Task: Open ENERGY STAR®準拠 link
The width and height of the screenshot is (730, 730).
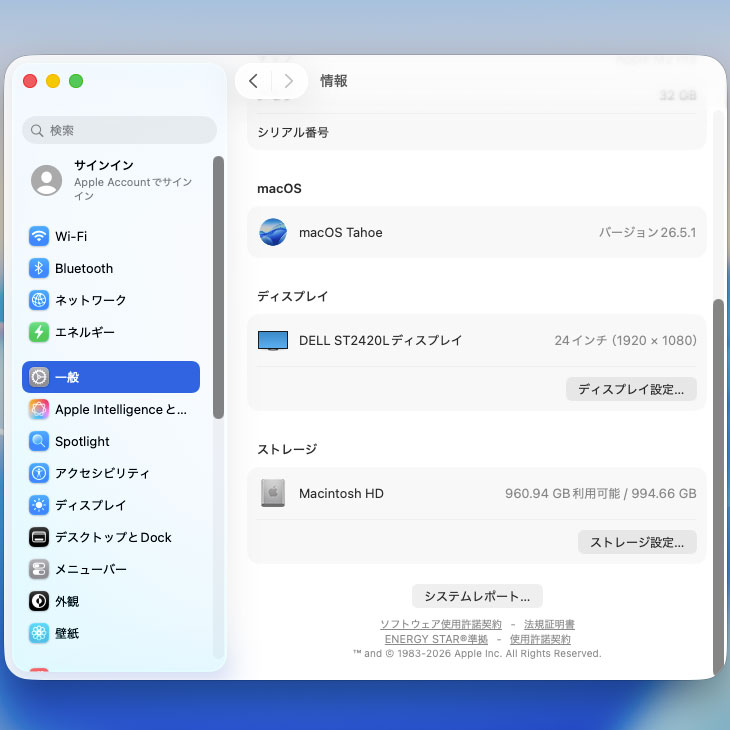Action: tap(436, 639)
